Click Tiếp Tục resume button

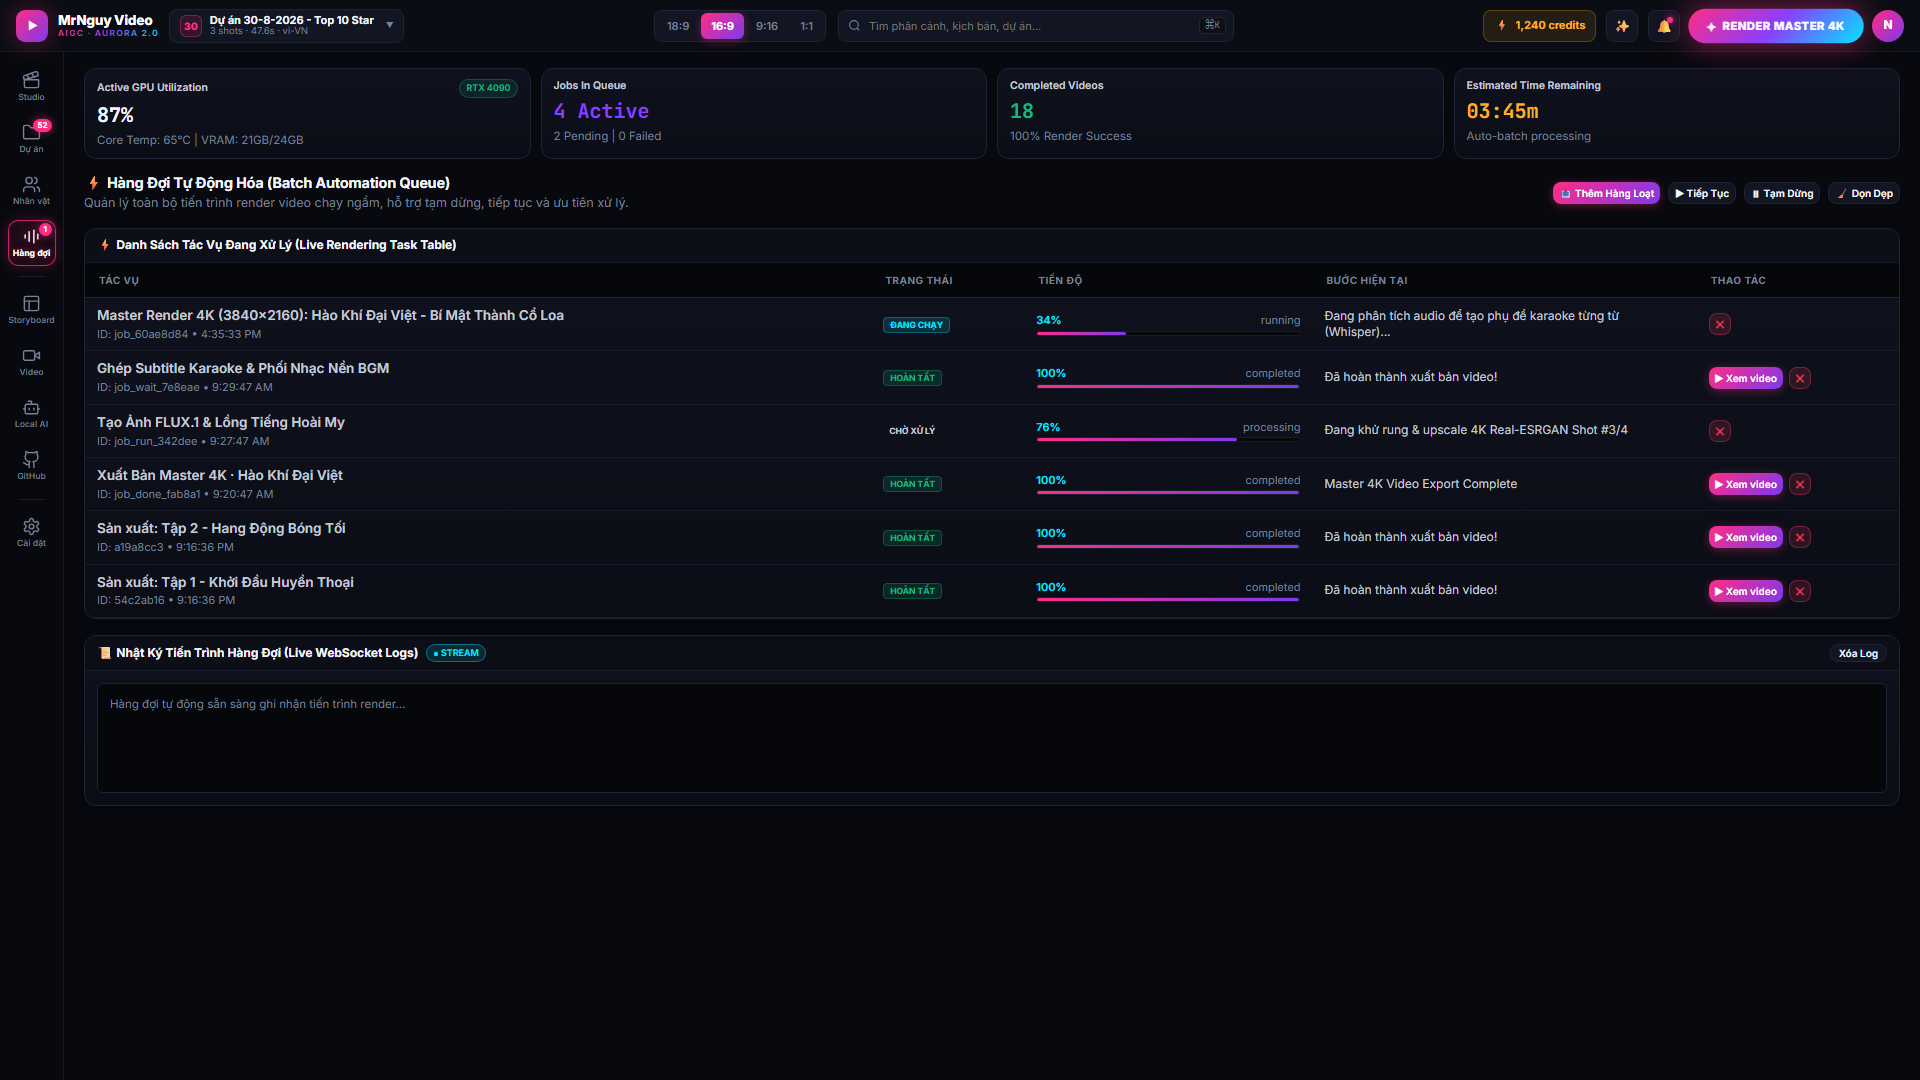coord(1702,193)
